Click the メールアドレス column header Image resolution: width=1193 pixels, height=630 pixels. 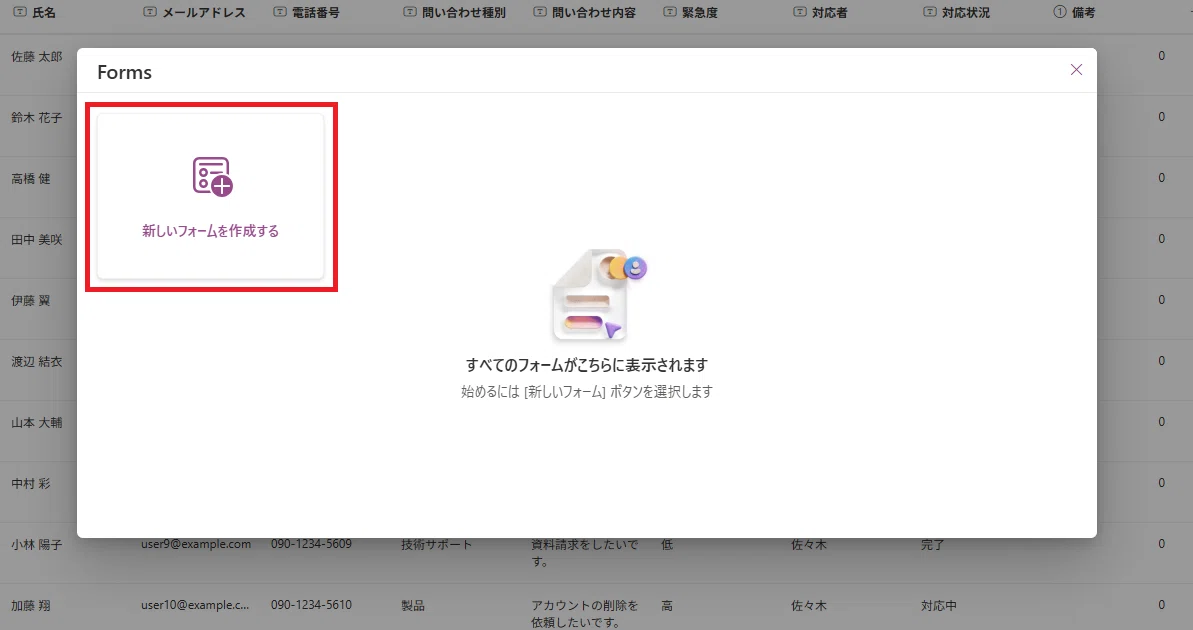204,12
